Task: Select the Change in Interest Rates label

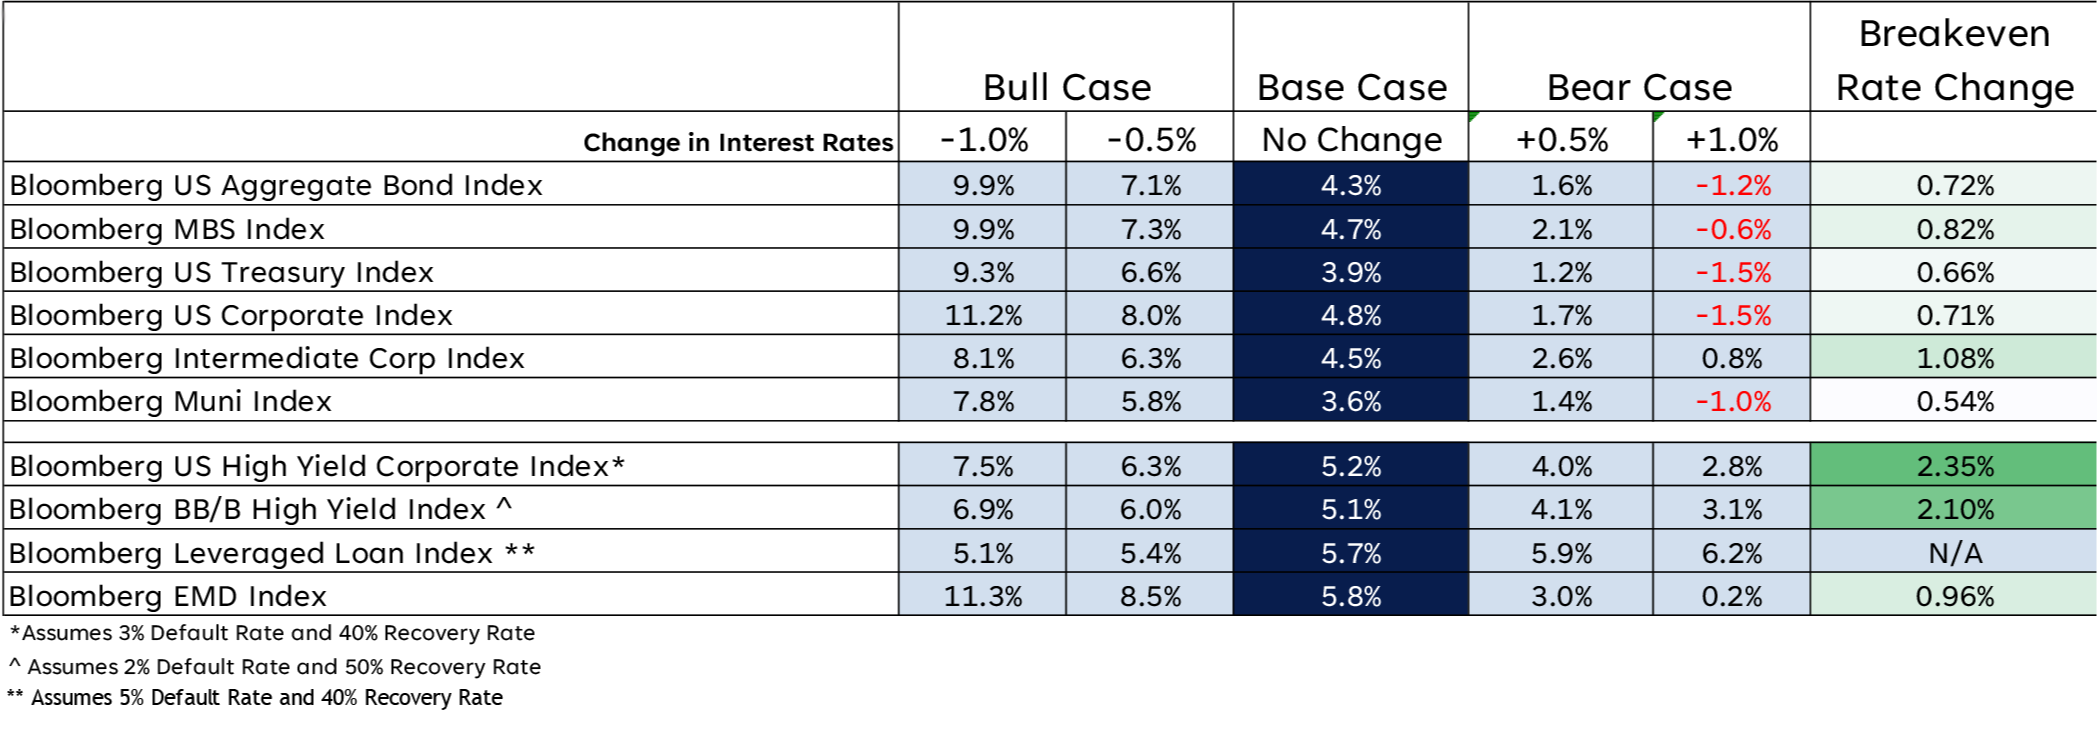Action: tap(738, 143)
